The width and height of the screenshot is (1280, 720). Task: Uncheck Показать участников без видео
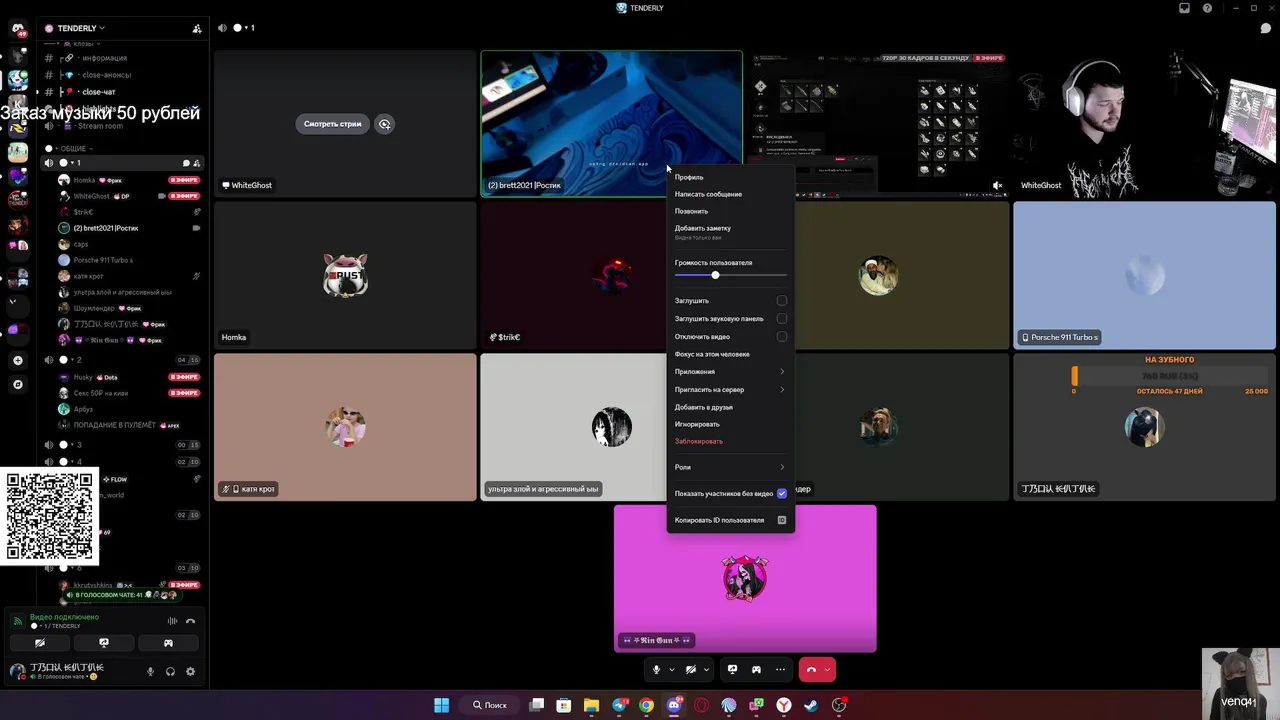[x=782, y=494]
